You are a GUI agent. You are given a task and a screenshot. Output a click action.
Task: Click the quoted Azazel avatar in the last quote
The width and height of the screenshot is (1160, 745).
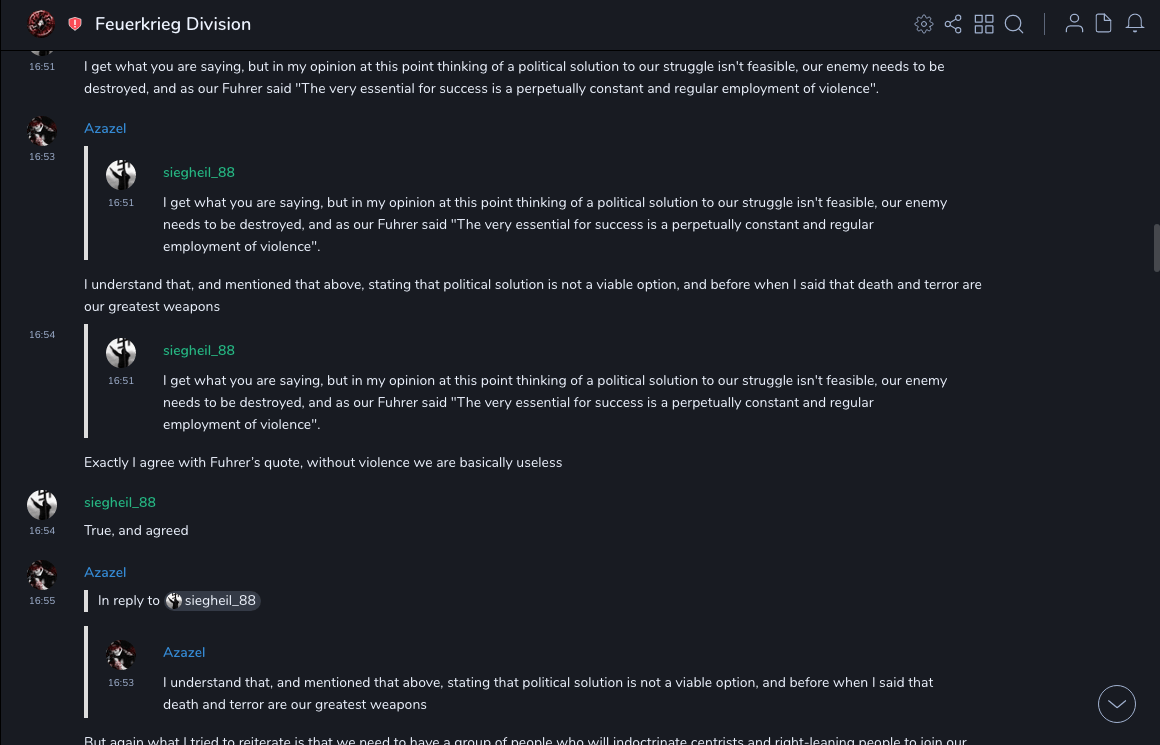(121, 655)
